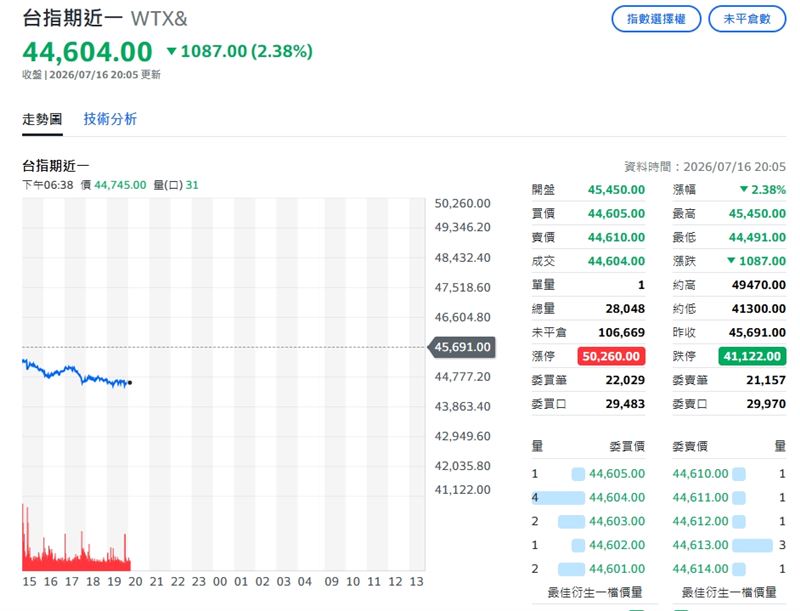Click the right 最佳衍生一檔價量 label

click(729, 592)
